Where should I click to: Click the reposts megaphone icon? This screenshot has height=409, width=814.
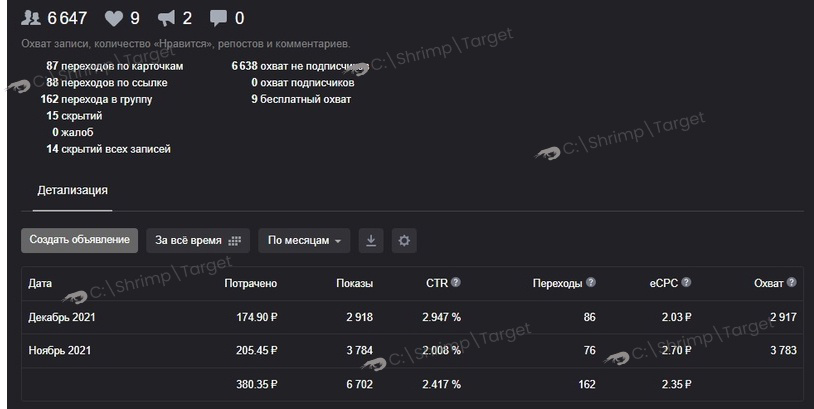166,19
